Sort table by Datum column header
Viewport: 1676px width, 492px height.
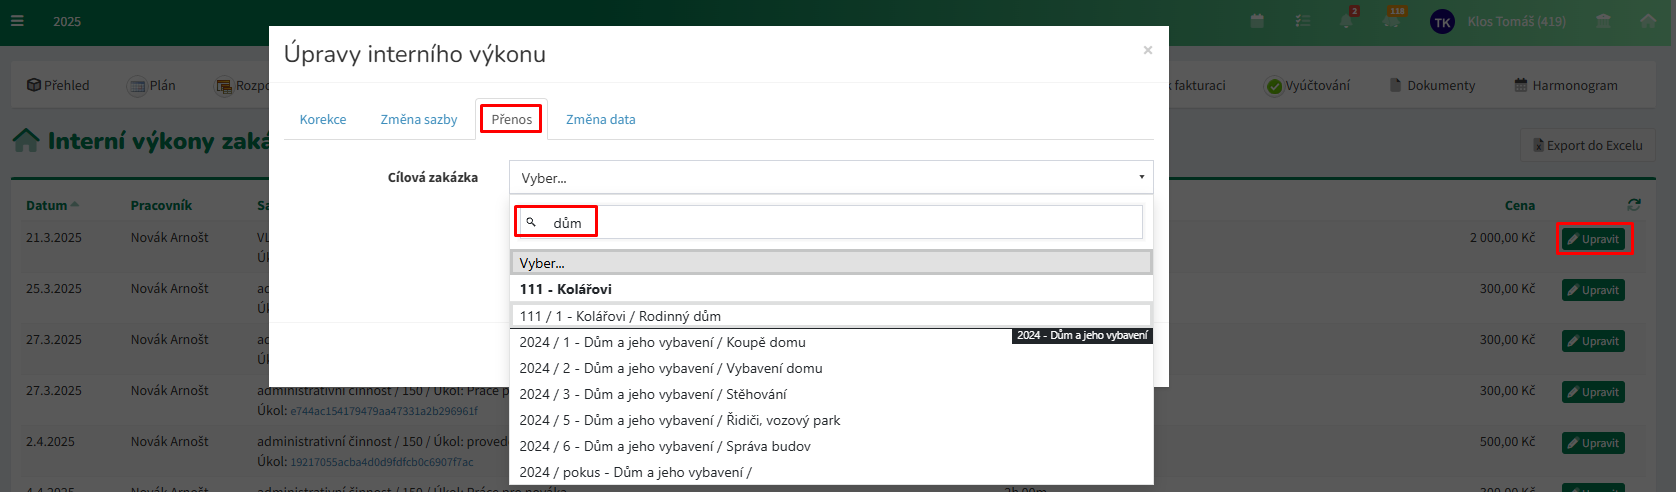pyautogui.click(x=47, y=205)
